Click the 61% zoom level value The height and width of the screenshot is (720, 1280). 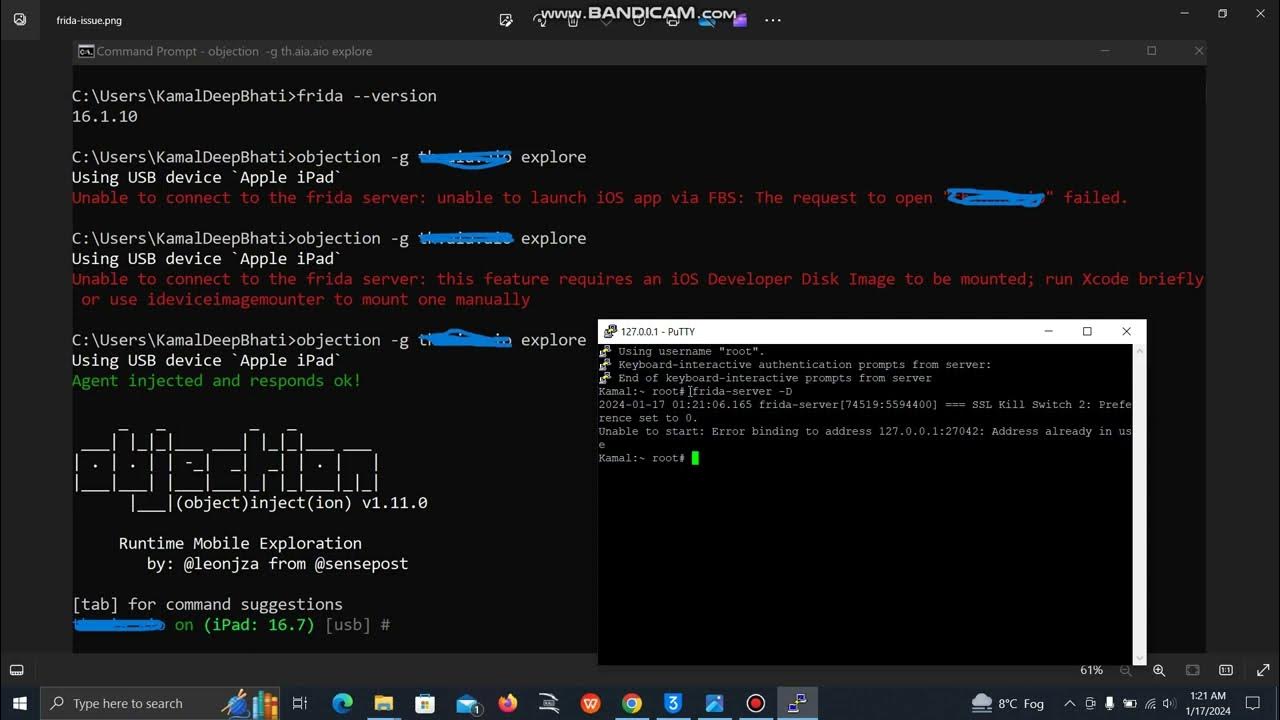[x=1091, y=670]
